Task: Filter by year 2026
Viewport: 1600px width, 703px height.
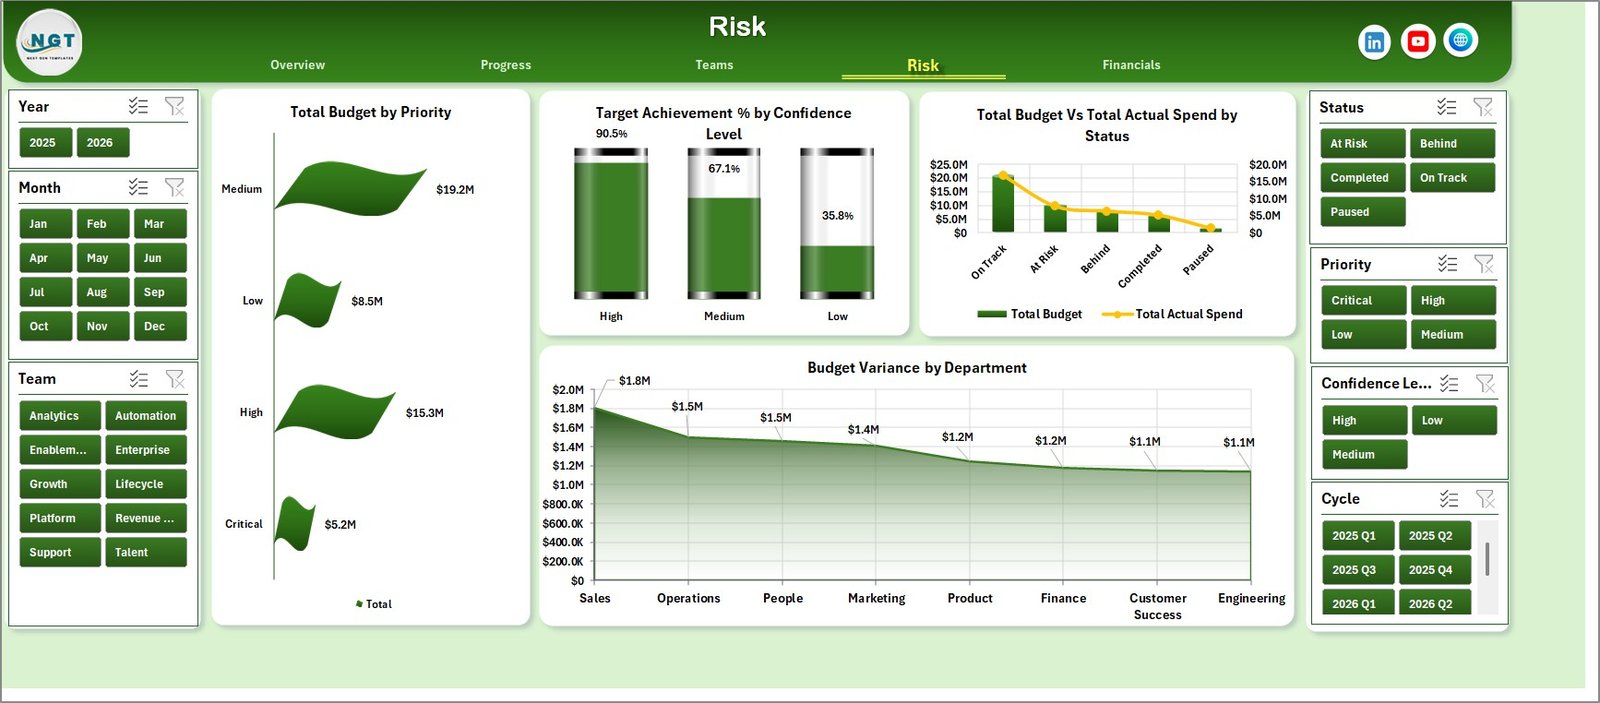Action: 102,143
